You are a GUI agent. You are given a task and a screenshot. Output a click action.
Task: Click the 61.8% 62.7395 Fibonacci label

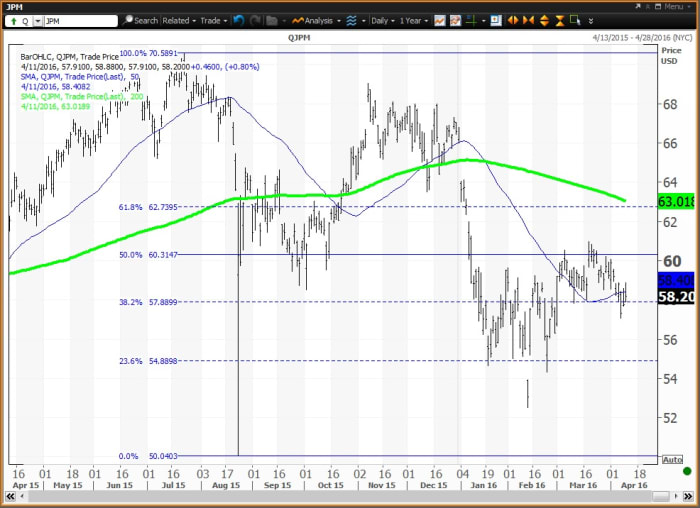tap(148, 207)
